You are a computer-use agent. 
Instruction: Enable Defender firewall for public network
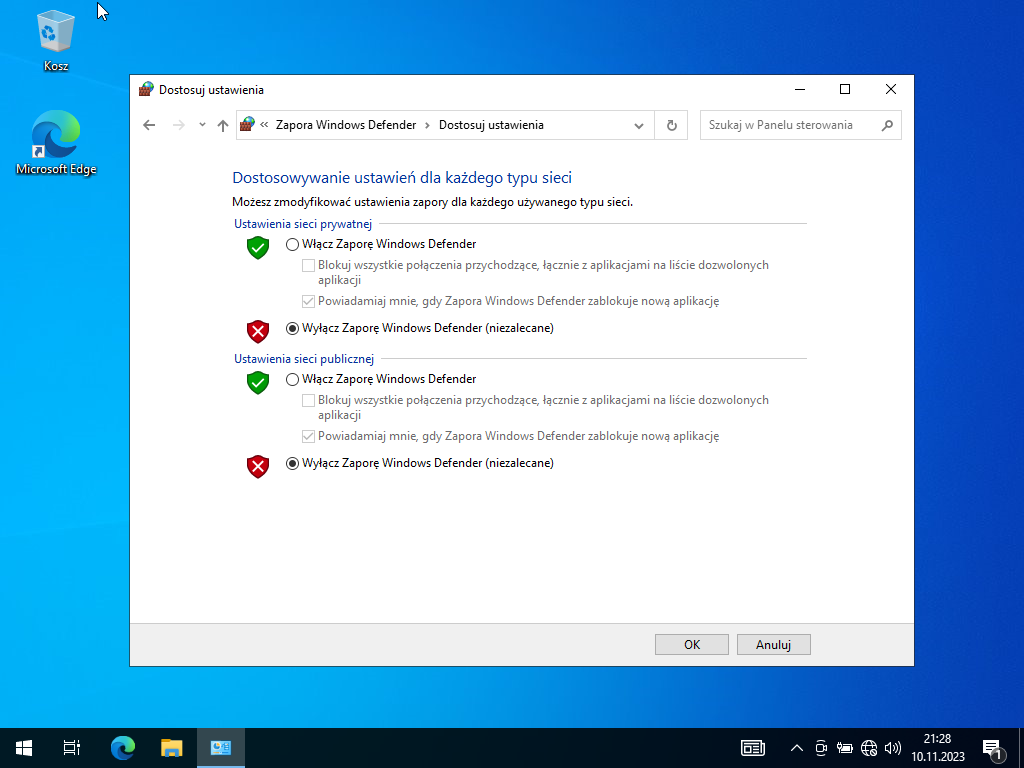[x=293, y=379]
